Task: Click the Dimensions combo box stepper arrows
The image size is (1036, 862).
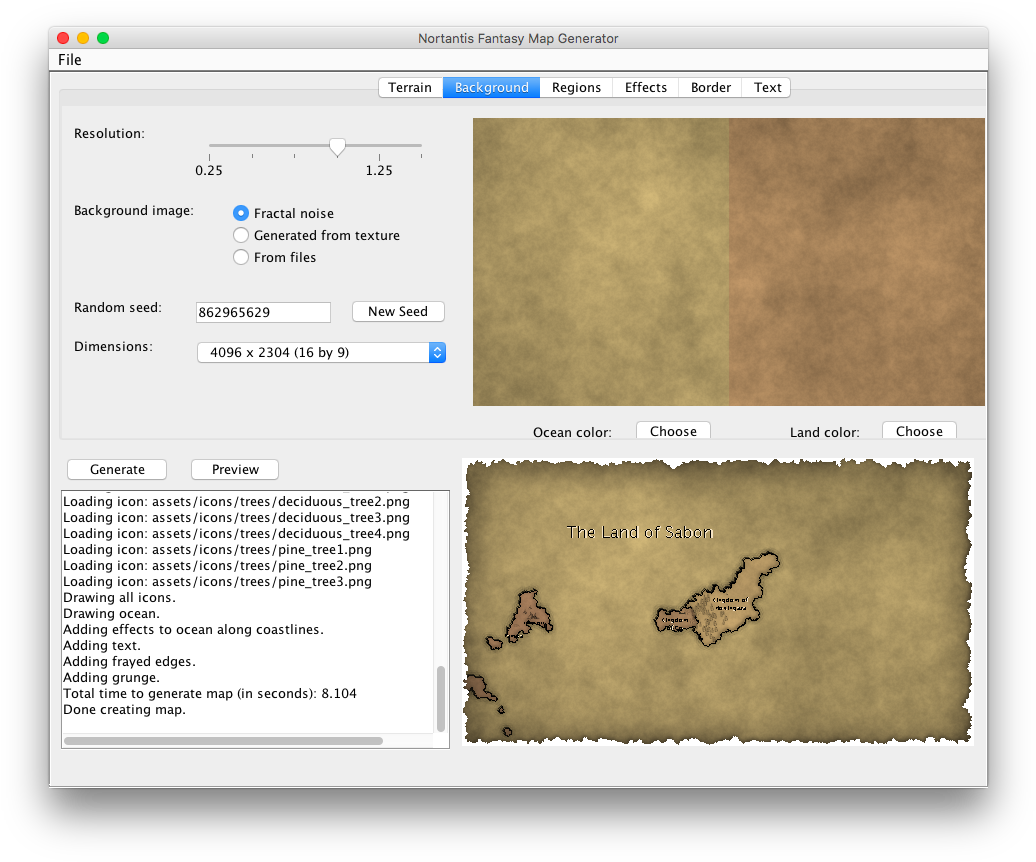Action: pos(437,352)
